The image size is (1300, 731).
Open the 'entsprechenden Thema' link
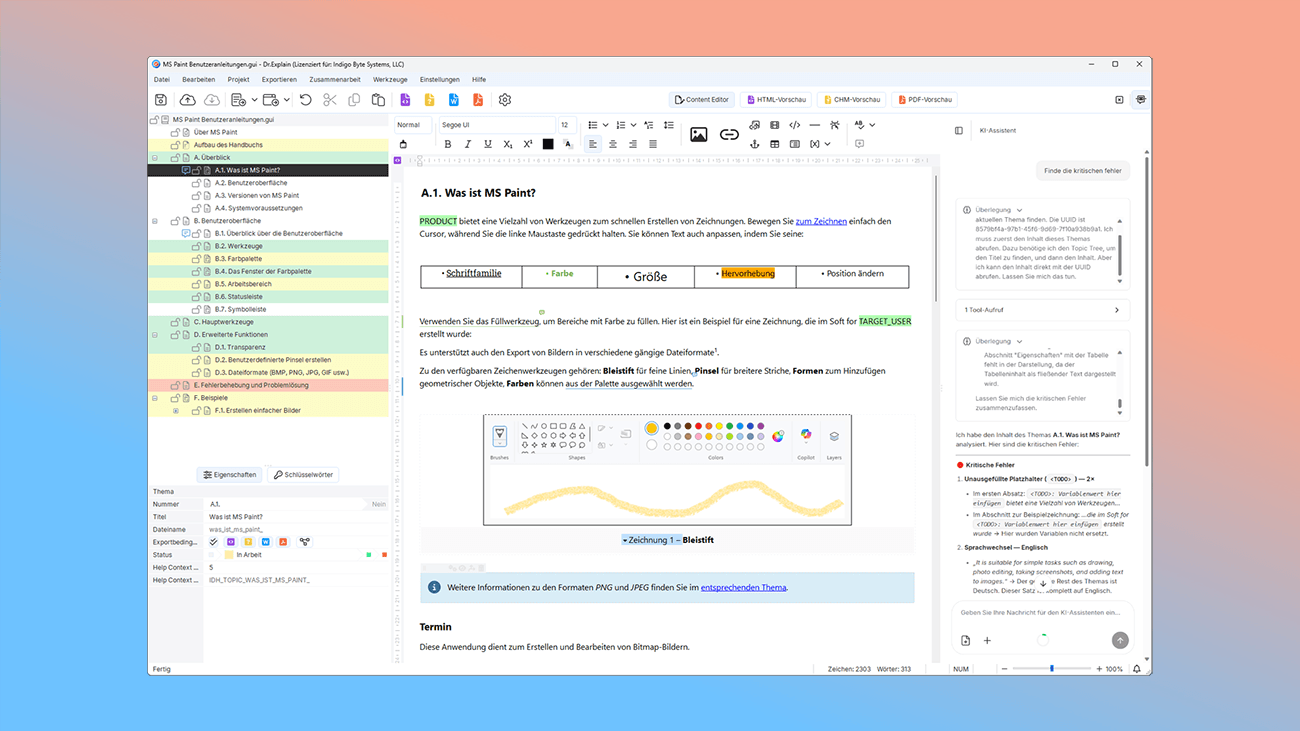pyautogui.click(x=743, y=587)
